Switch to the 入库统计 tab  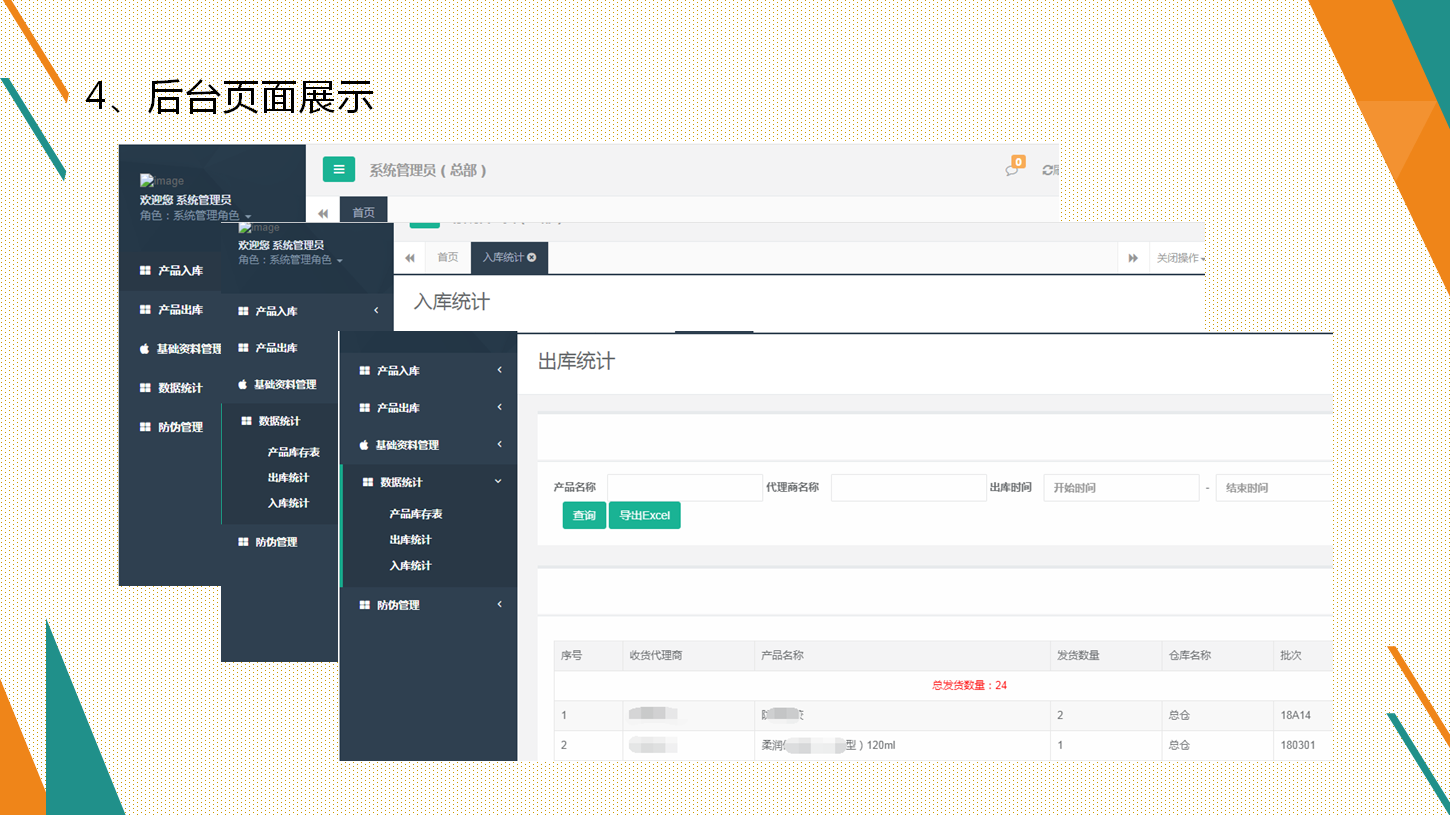point(503,258)
